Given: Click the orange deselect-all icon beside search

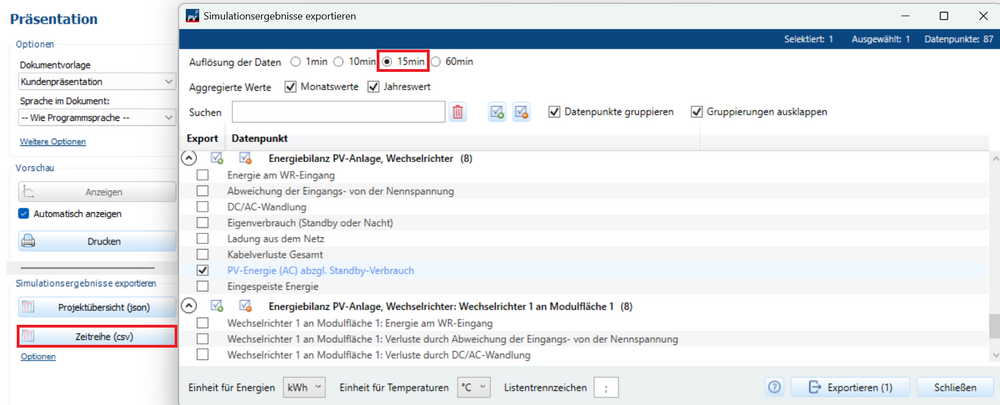Looking at the screenshot, I should coord(521,112).
